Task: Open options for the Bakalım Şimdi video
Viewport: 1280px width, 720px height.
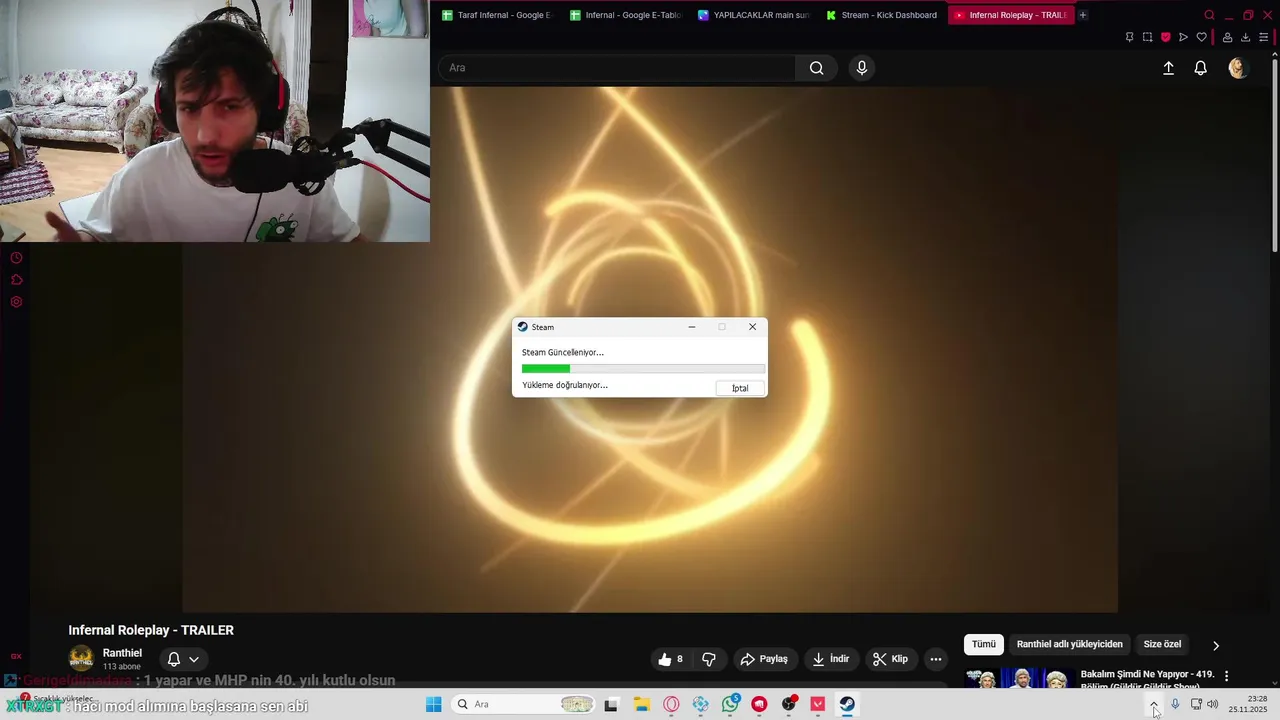Action: (x=1227, y=676)
